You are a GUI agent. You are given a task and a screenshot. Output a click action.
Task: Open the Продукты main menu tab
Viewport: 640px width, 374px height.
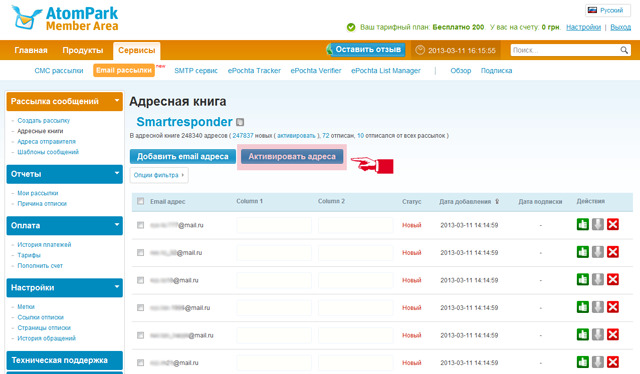pos(82,50)
